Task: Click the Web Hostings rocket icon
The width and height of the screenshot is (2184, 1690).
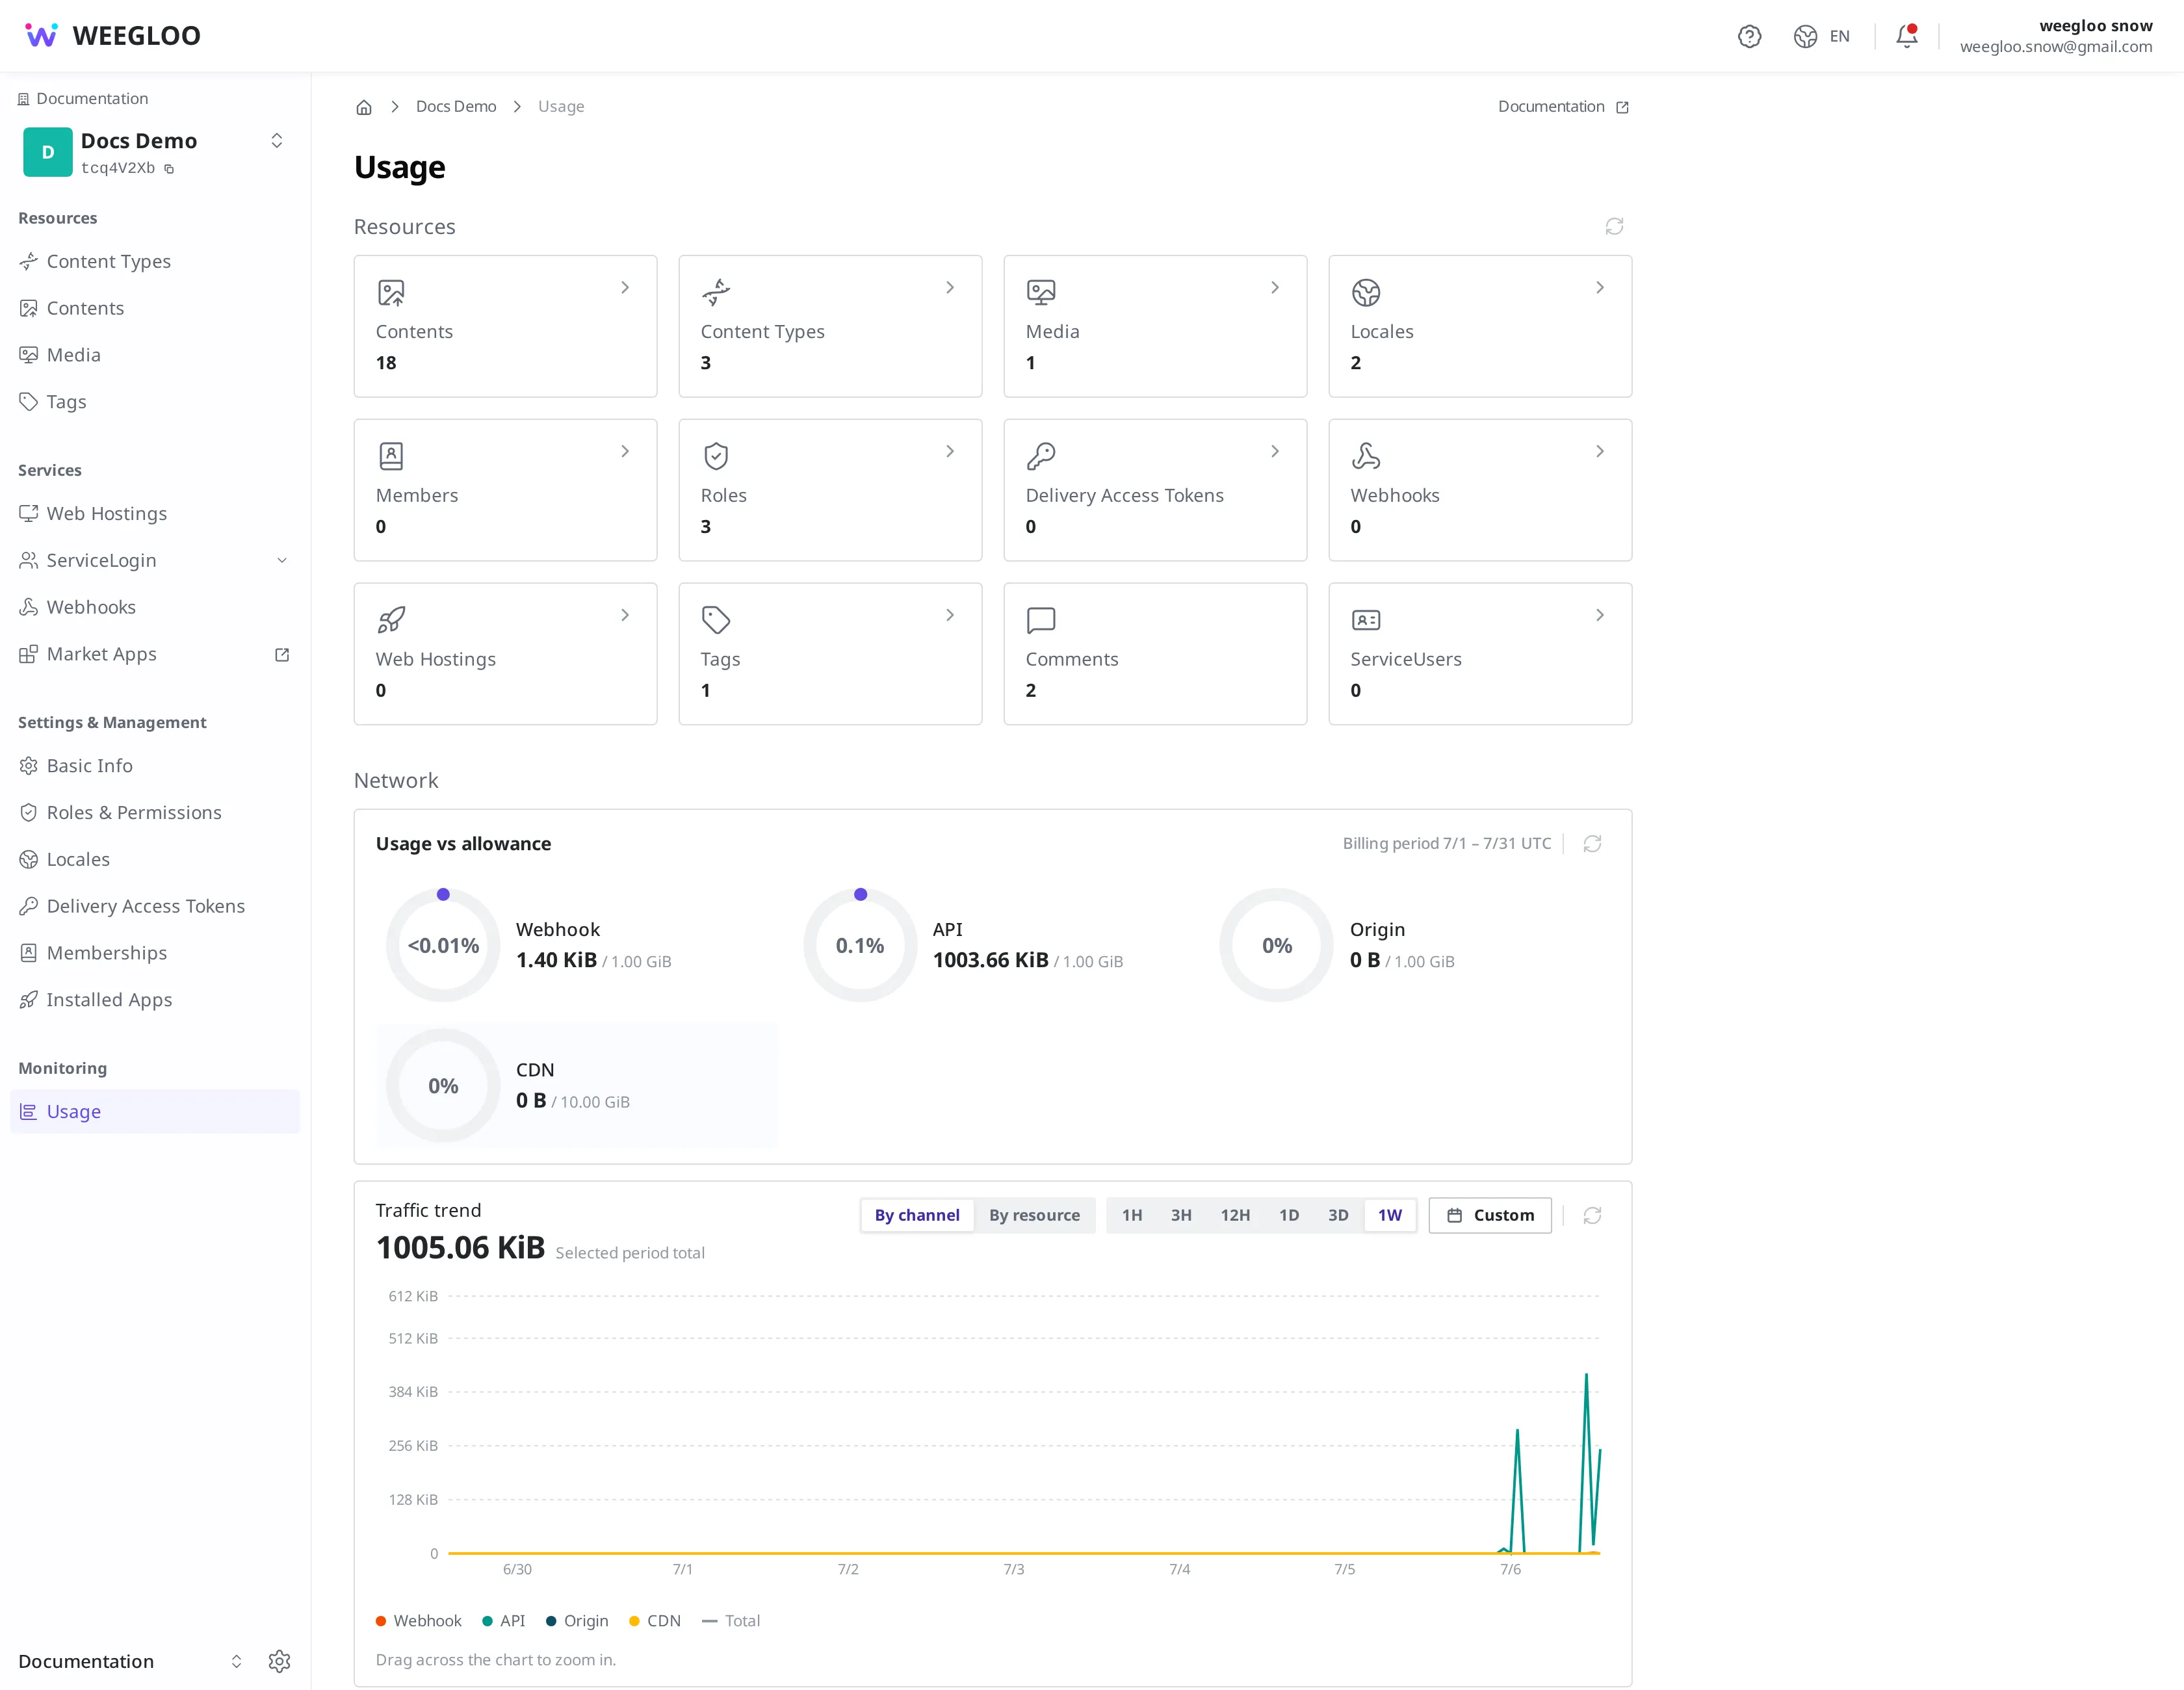Action: point(391,621)
